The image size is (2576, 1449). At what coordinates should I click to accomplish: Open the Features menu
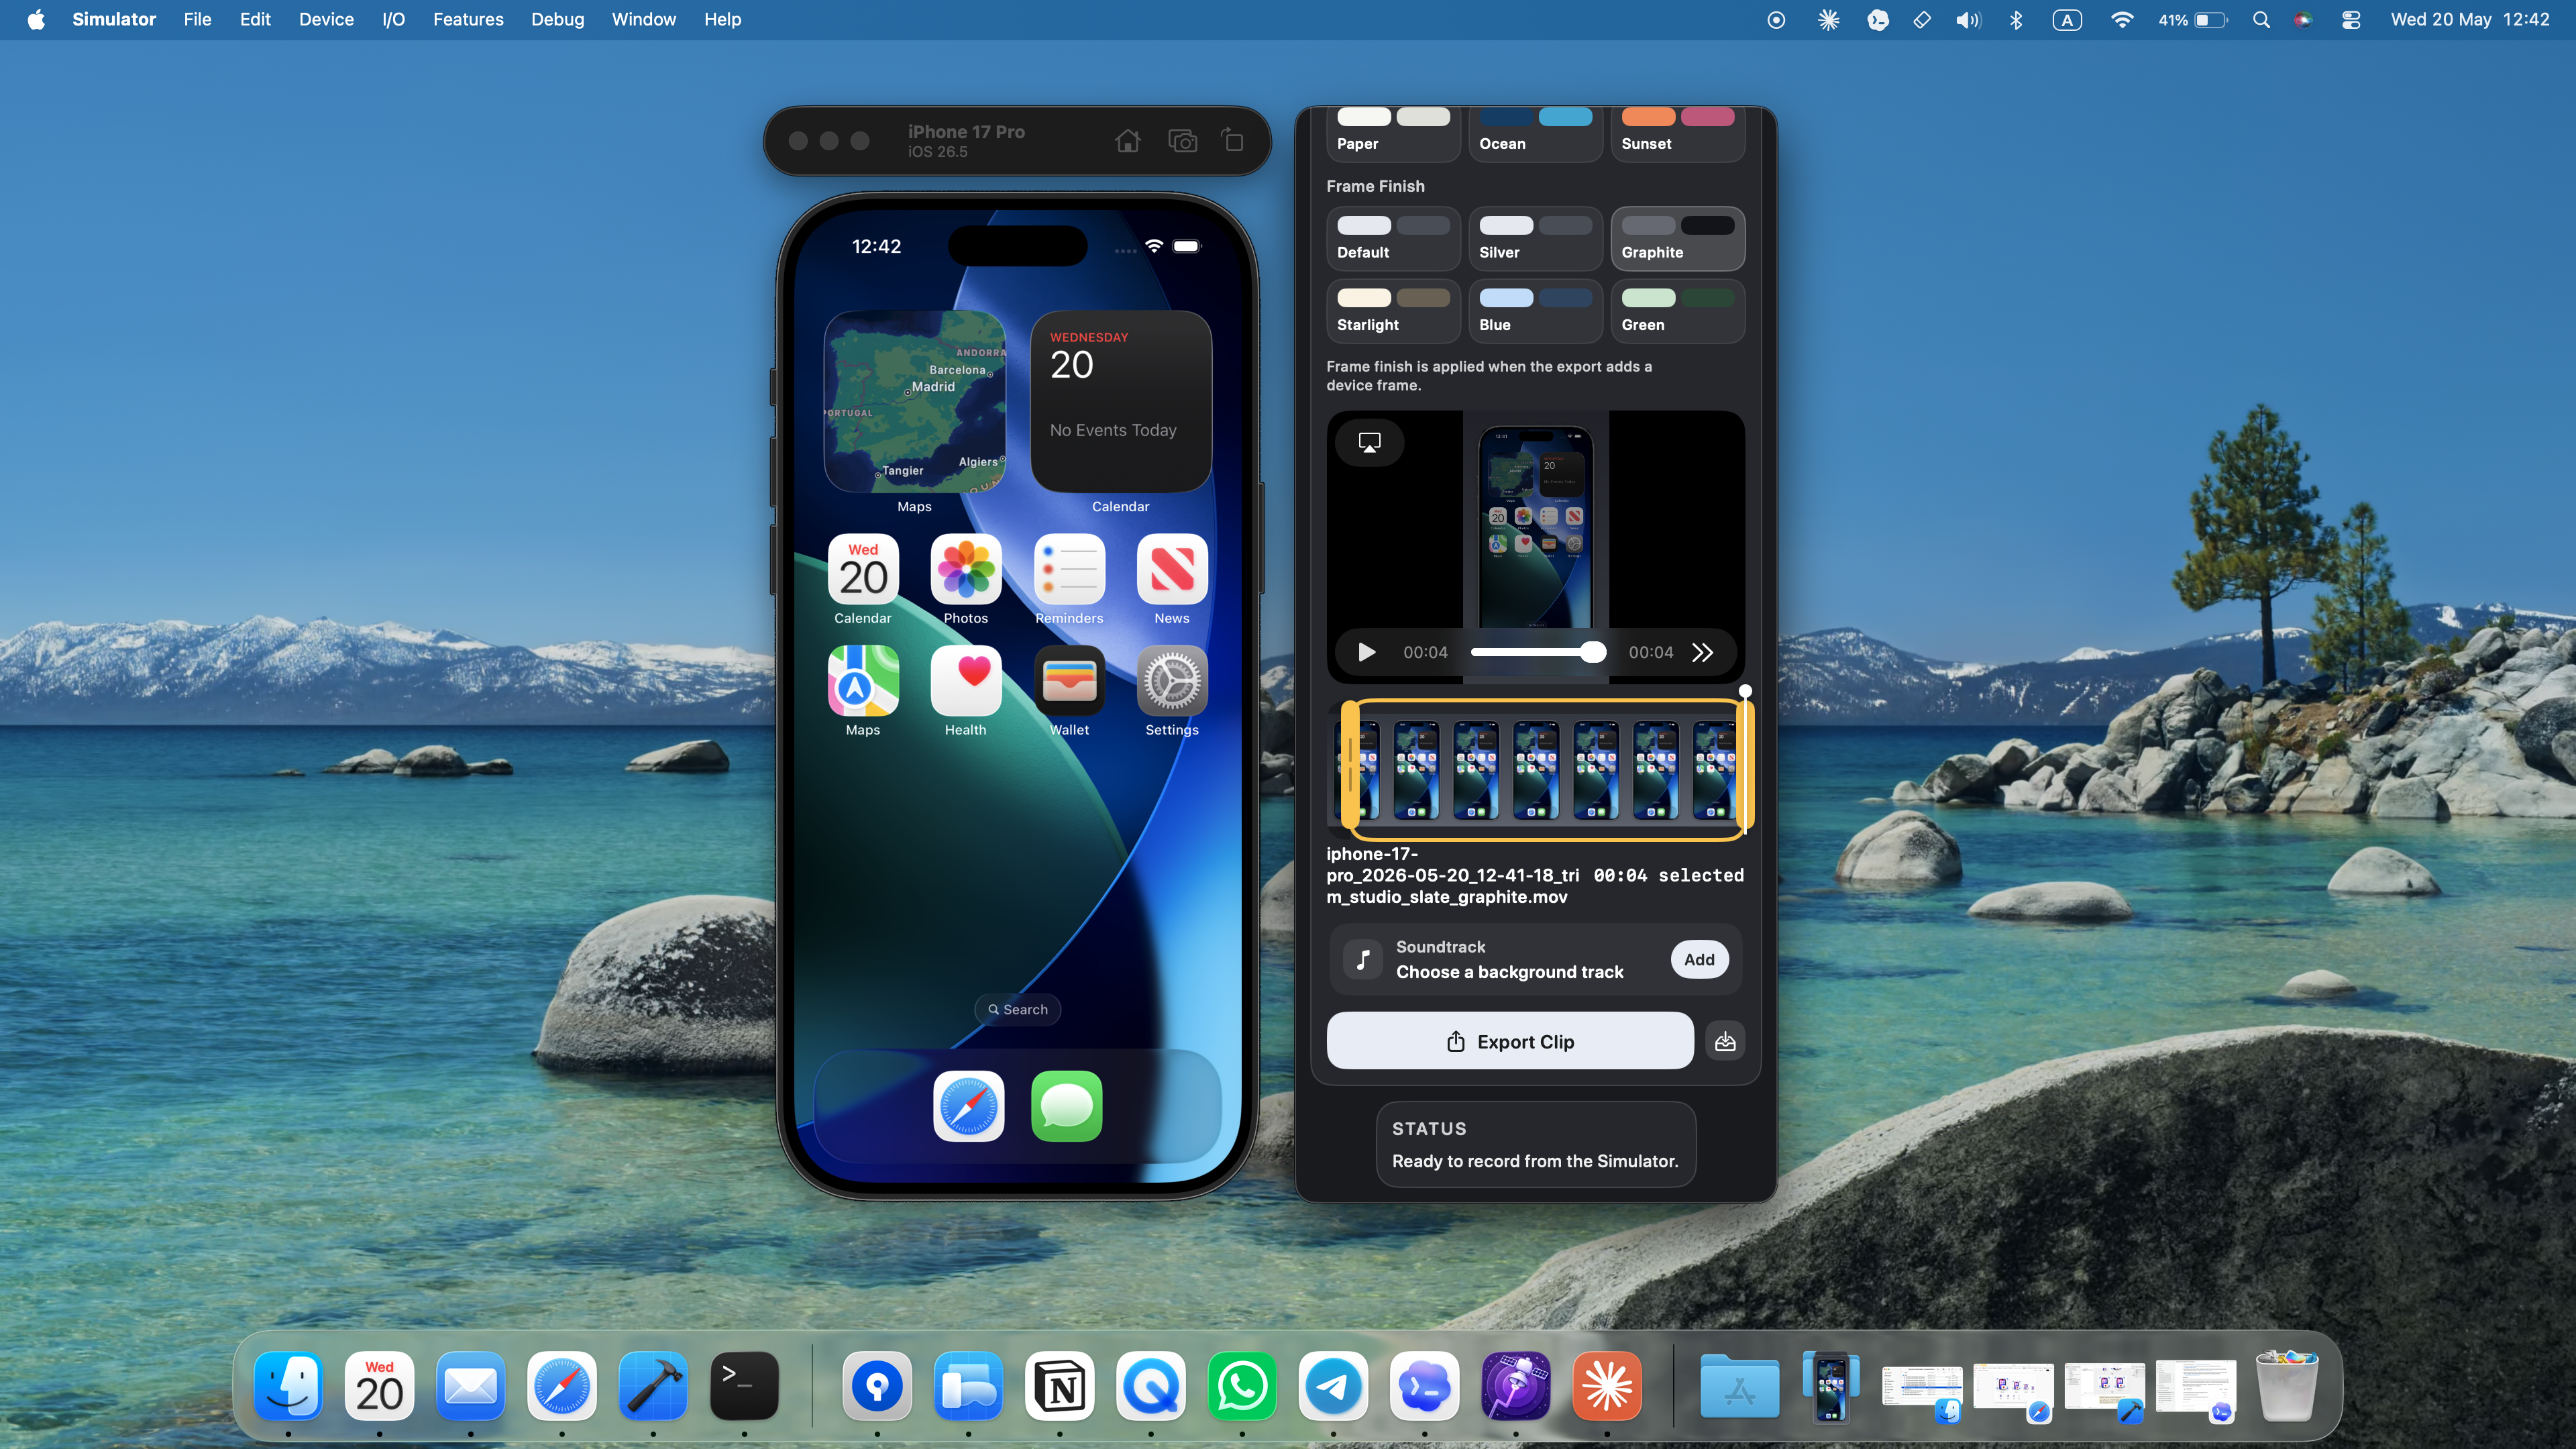coord(468,20)
